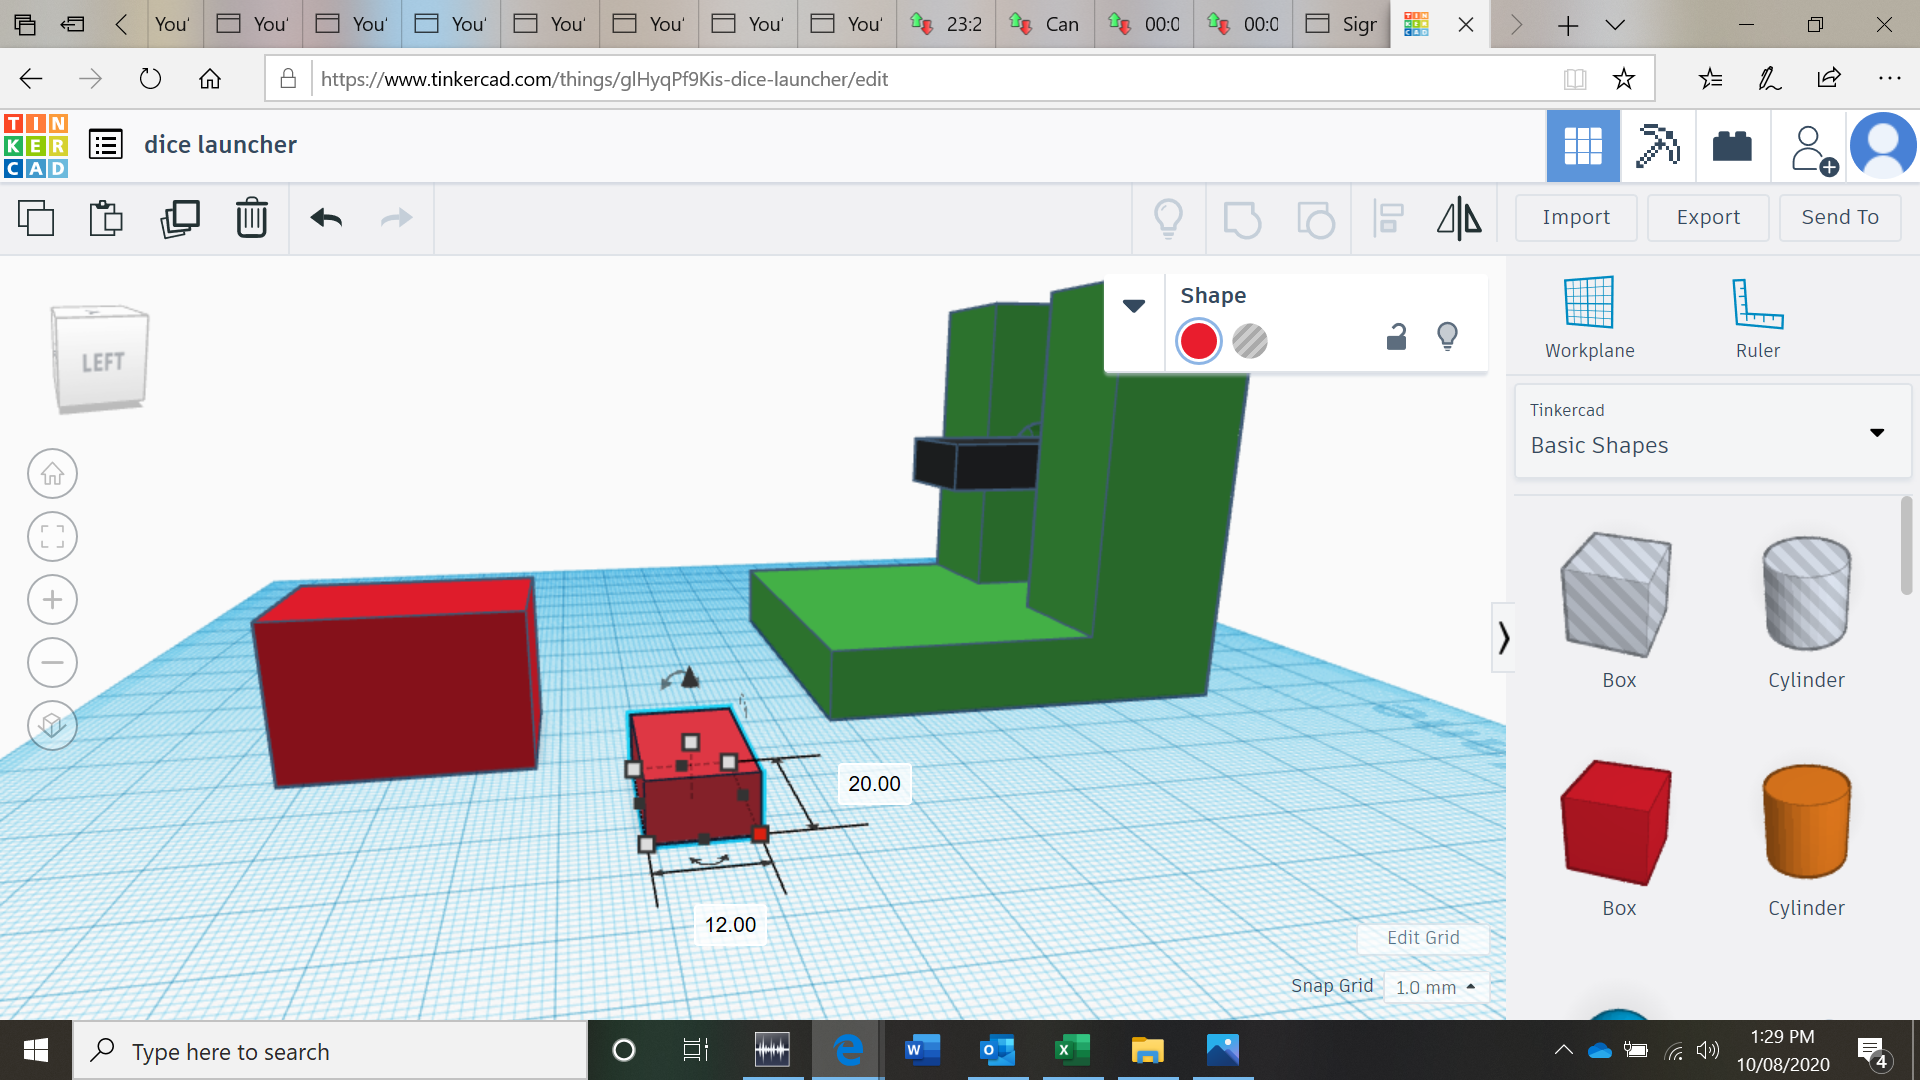
Task: Fit all in view icon
Action: [x=52, y=537]
